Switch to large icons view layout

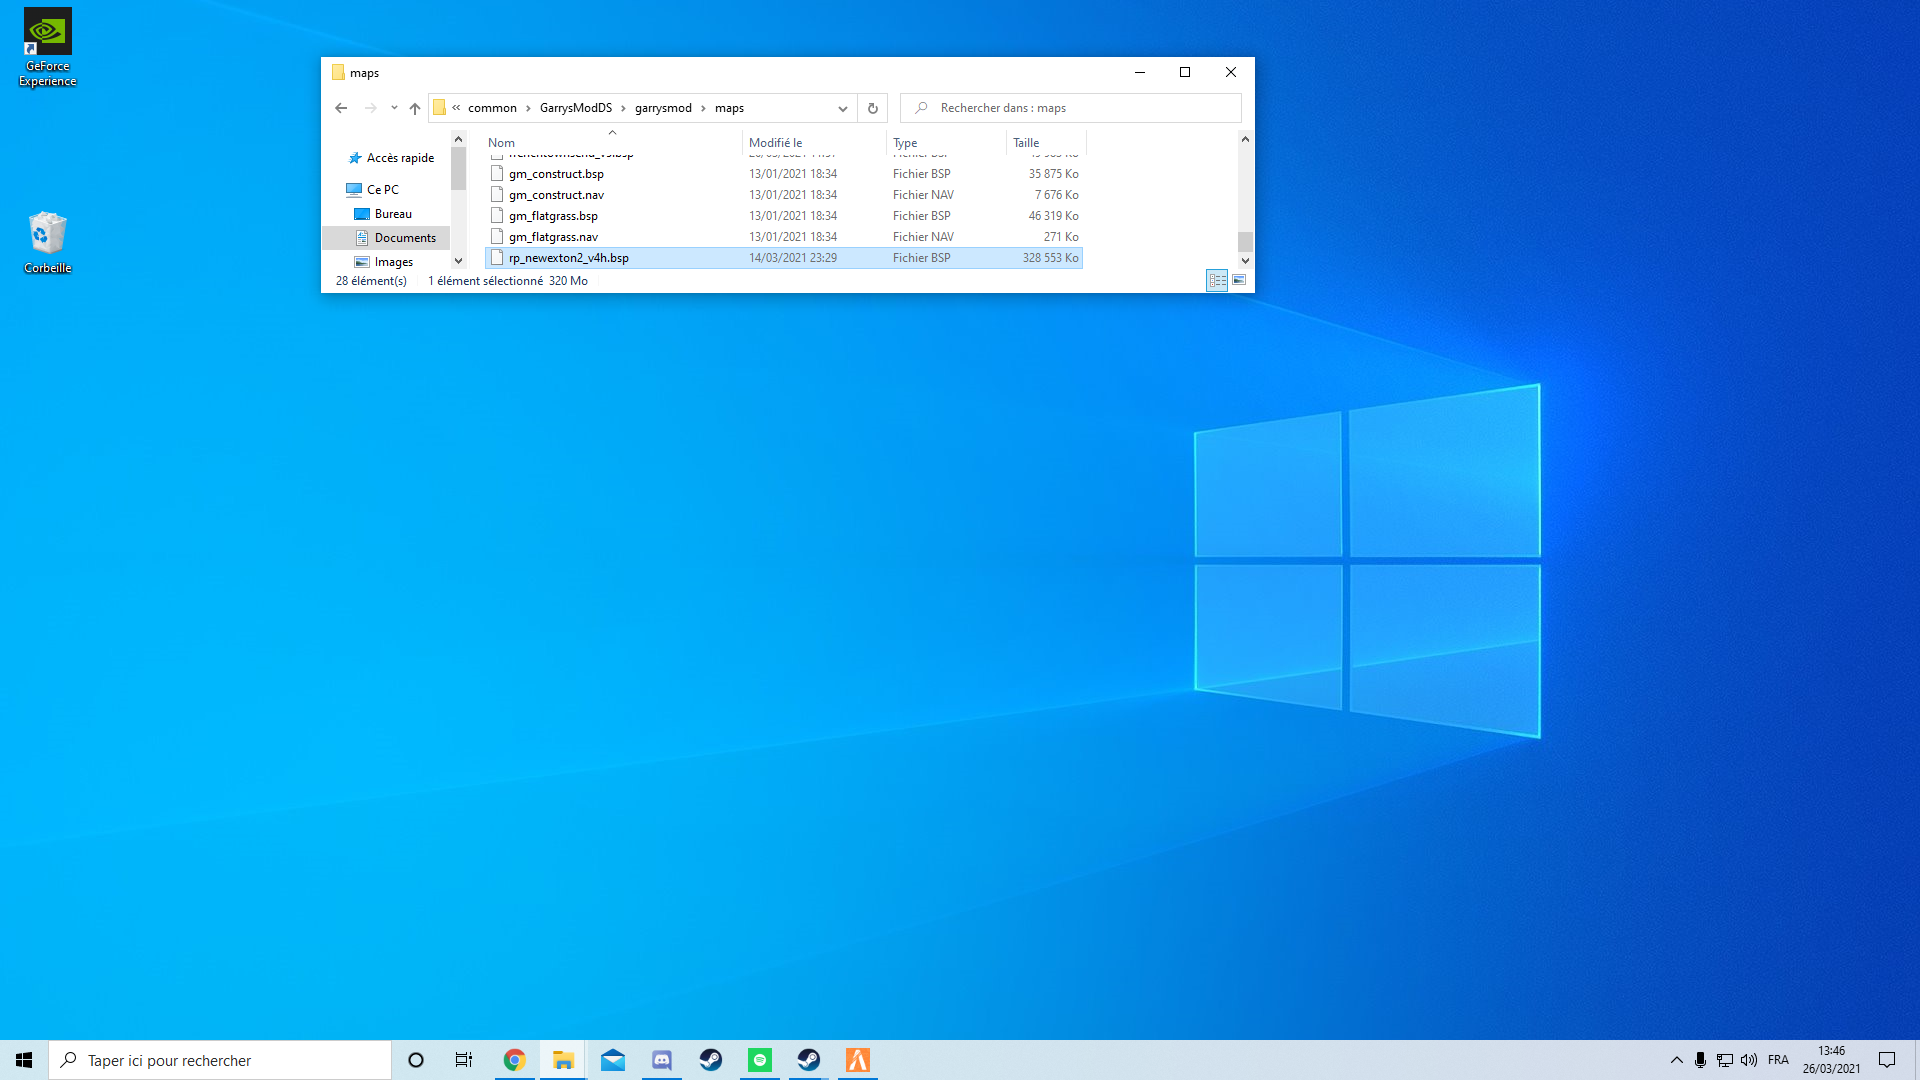1239,281
